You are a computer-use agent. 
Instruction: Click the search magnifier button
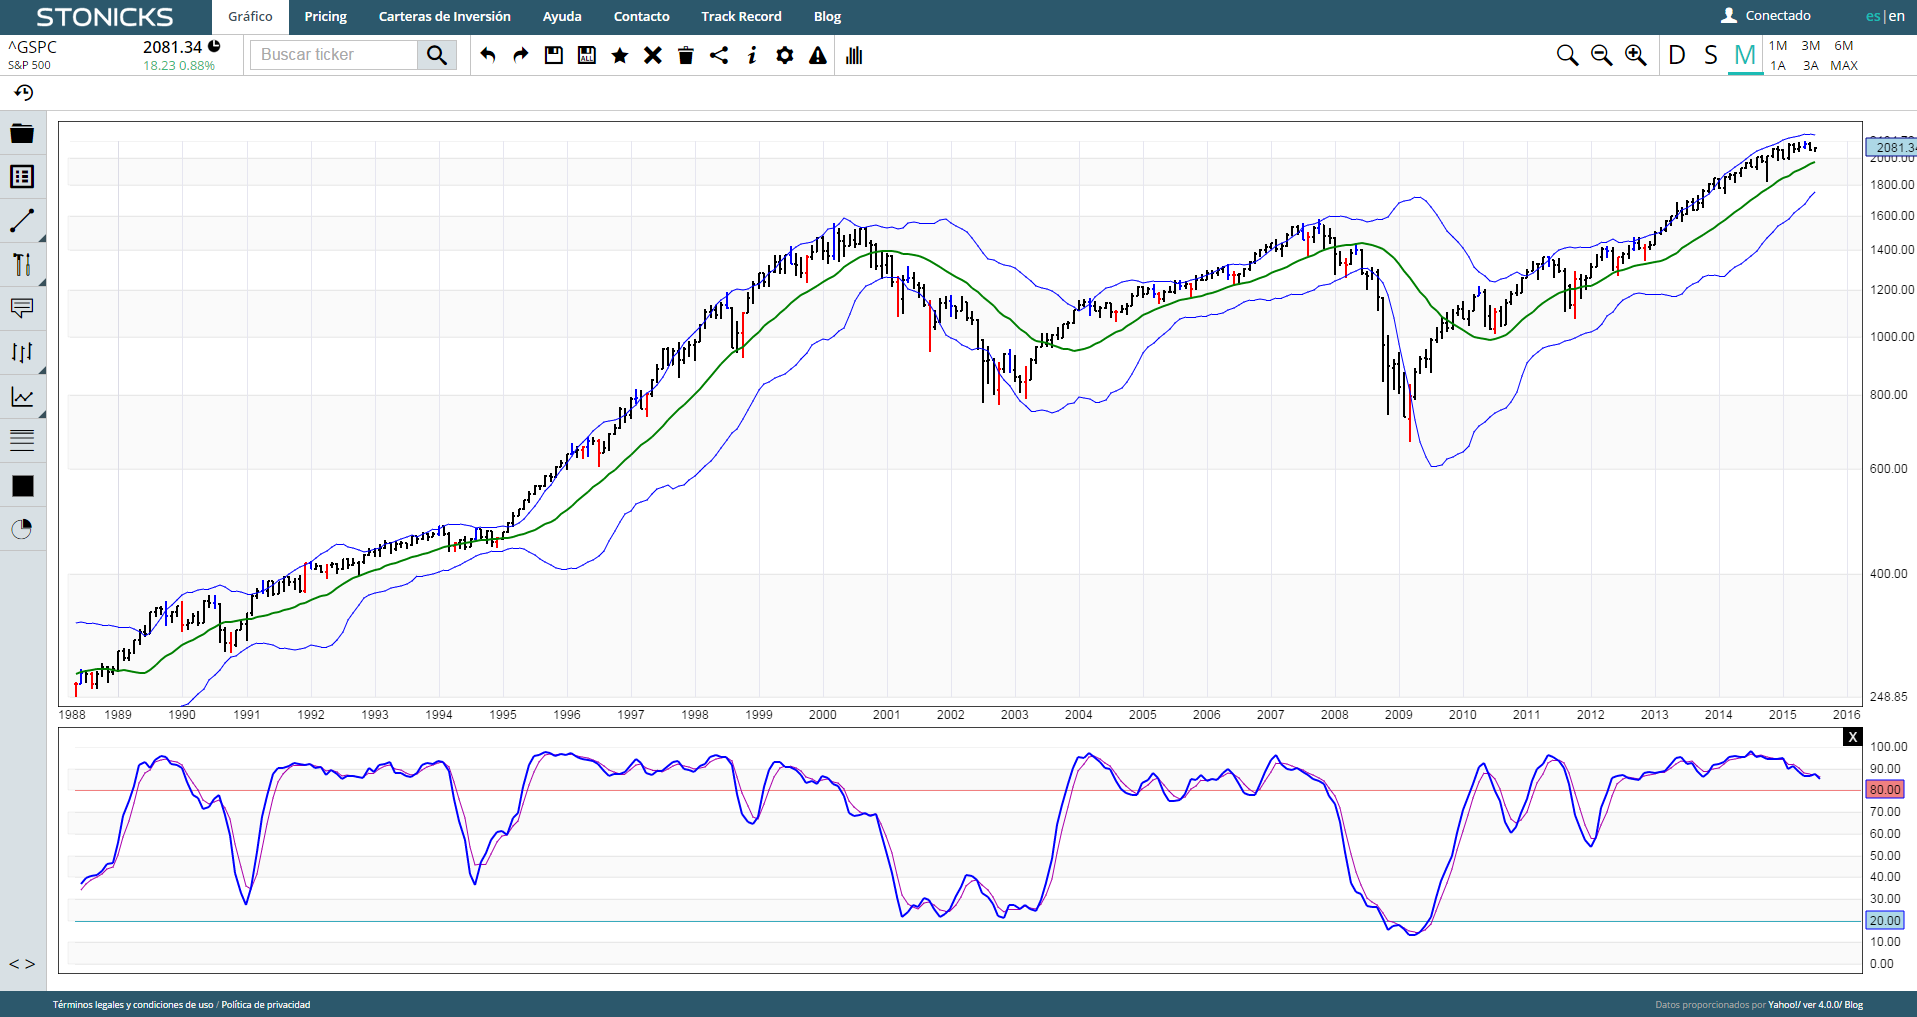pyautogui.click(x=437, y=55)
